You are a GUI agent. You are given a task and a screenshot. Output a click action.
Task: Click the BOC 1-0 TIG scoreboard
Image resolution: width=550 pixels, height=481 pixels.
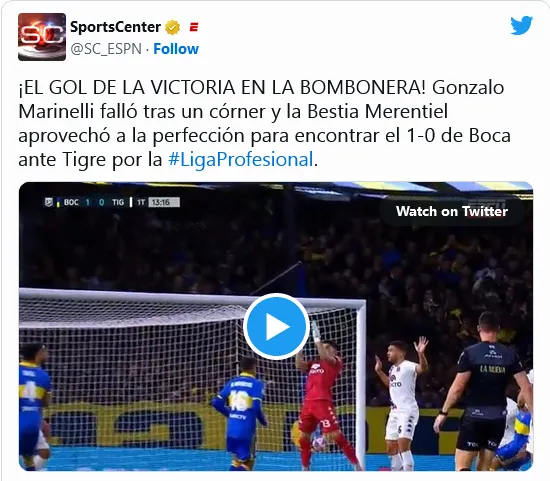pyautogui.click(x=94, y=202)
